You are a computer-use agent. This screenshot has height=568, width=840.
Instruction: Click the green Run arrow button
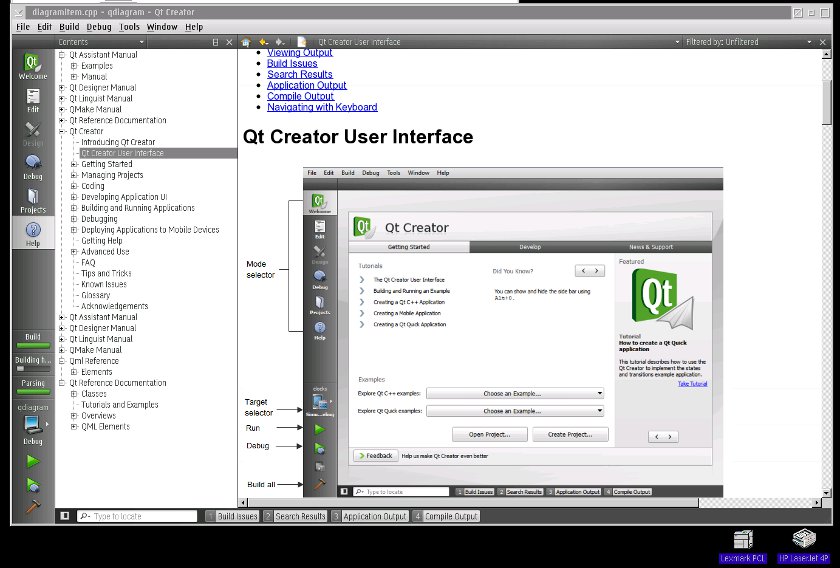pos(33,461)
